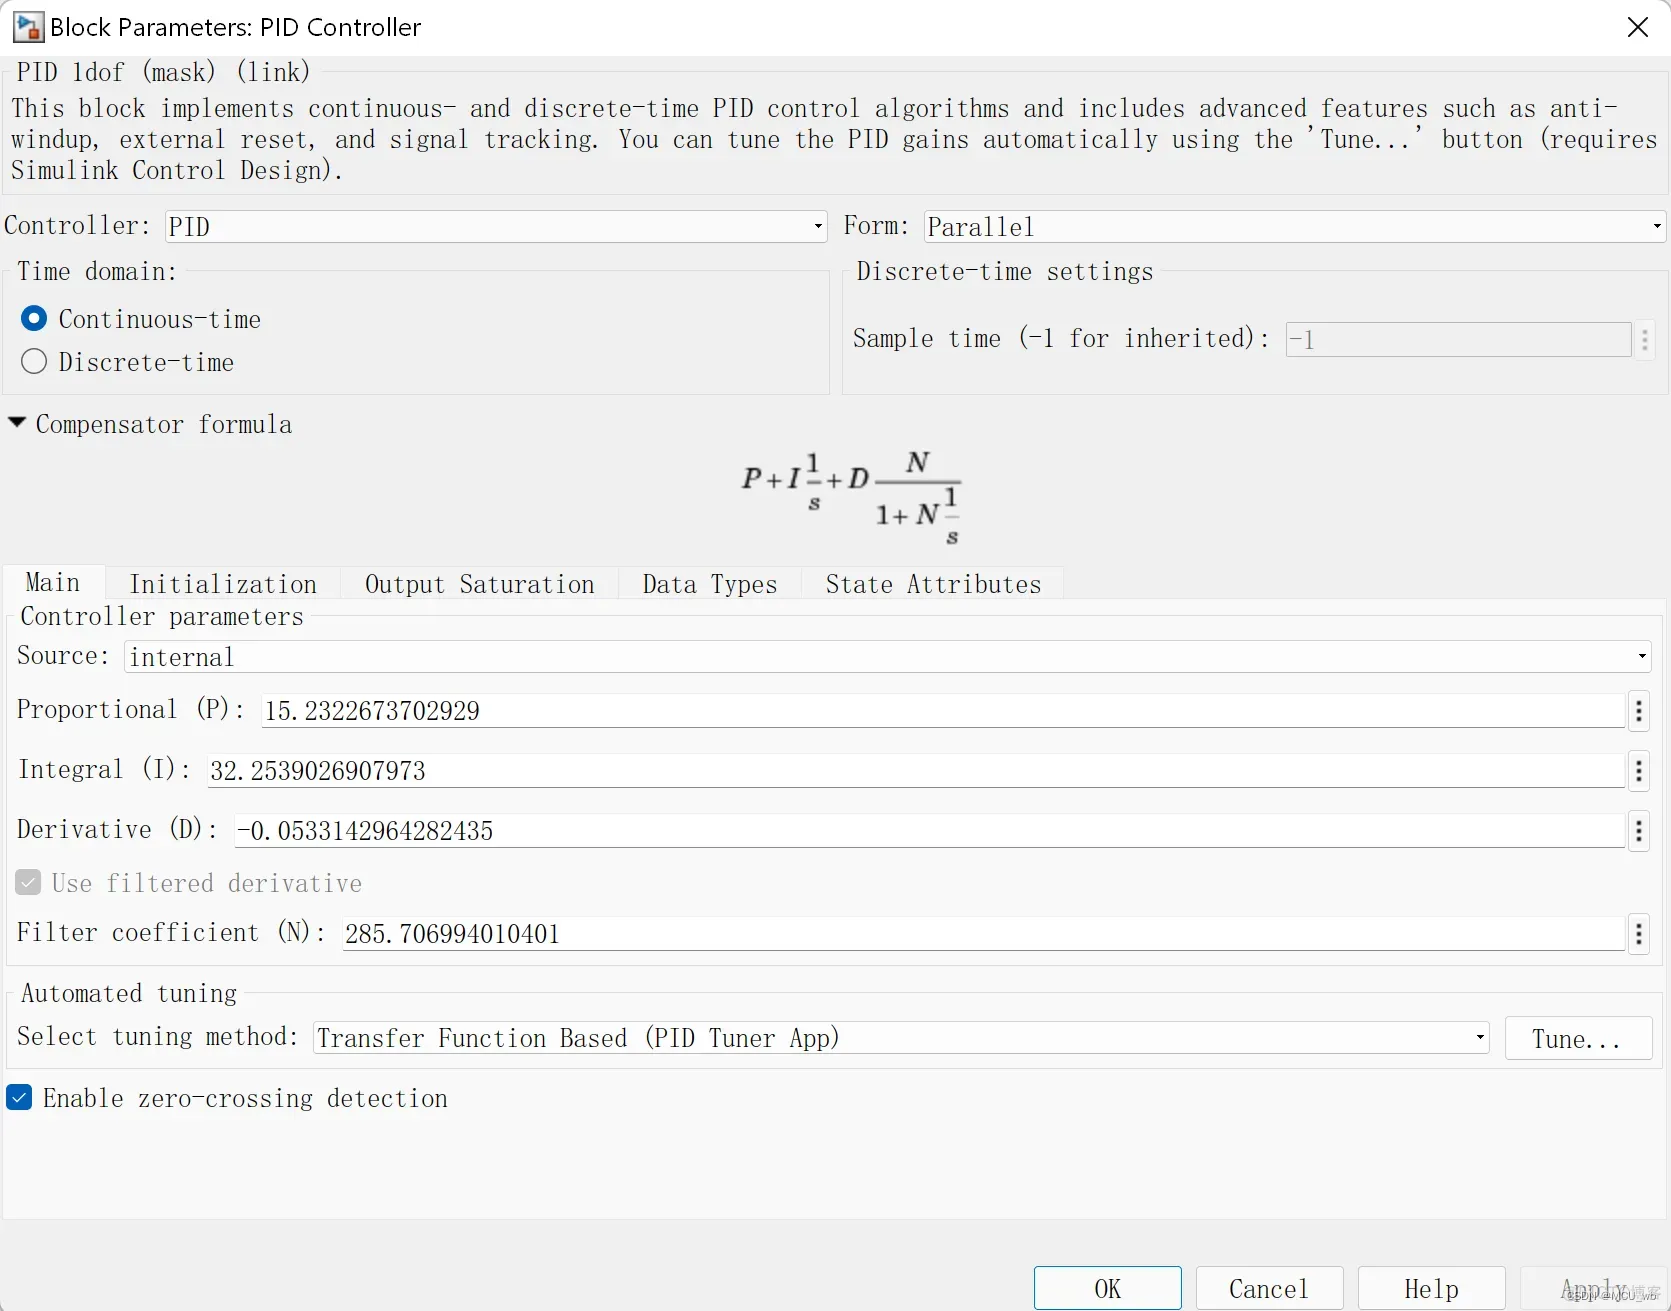Click the Apply button
Screen dimensions: 1671x1311
[1594, 1288]
